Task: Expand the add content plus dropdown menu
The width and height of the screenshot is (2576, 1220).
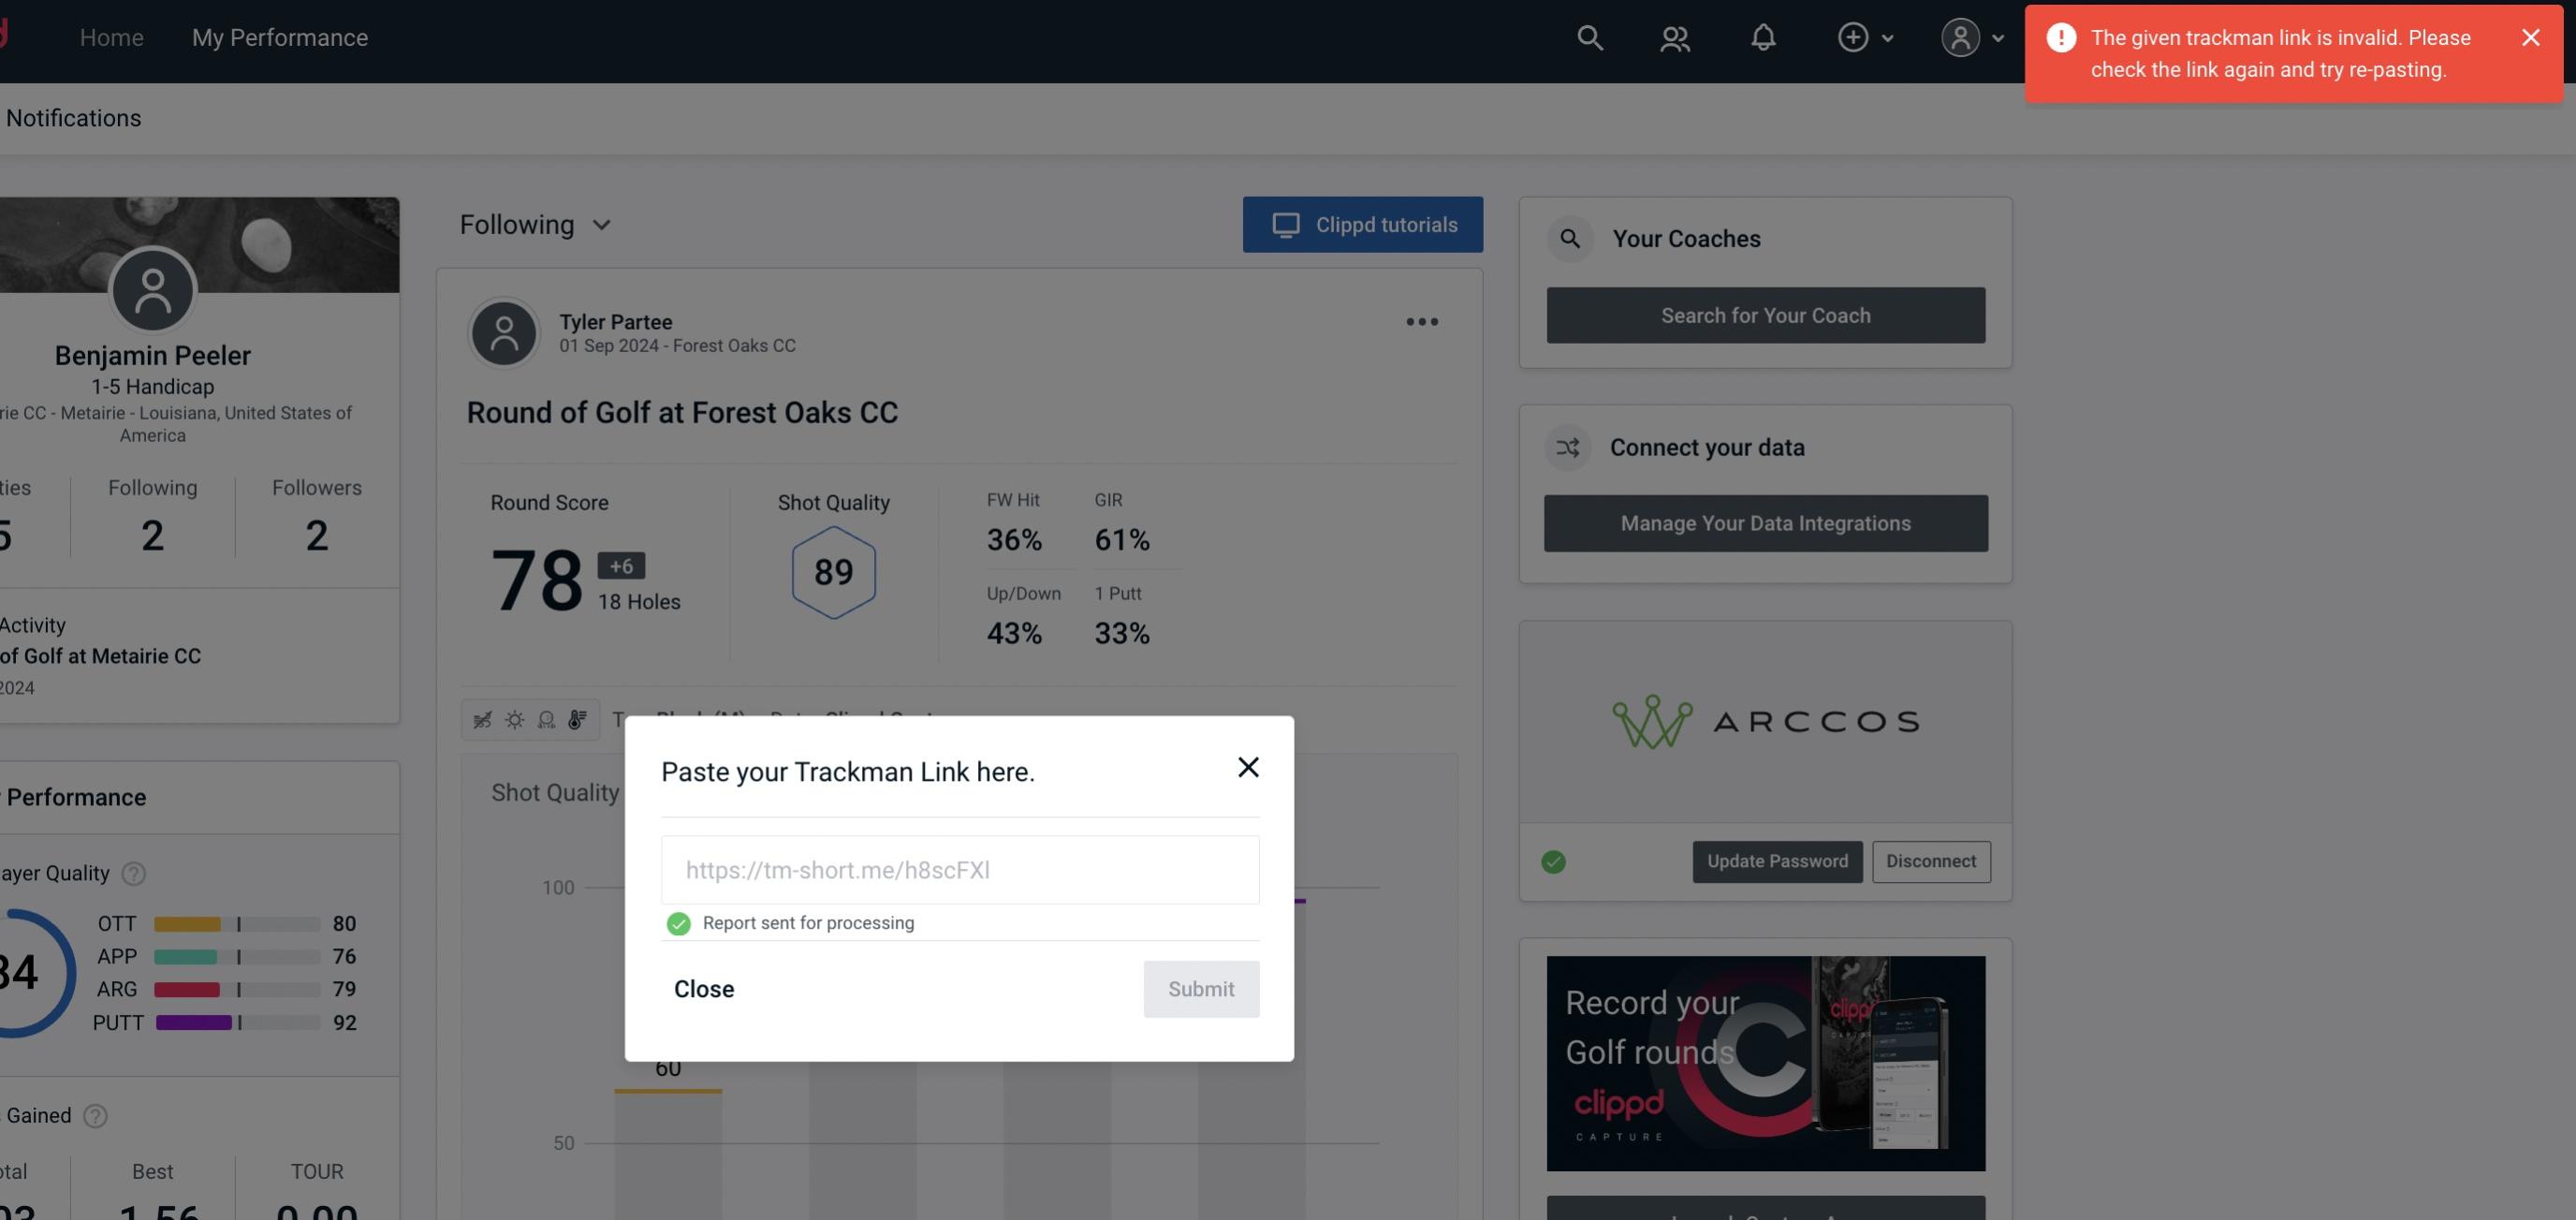Action: click(1865, 37)
